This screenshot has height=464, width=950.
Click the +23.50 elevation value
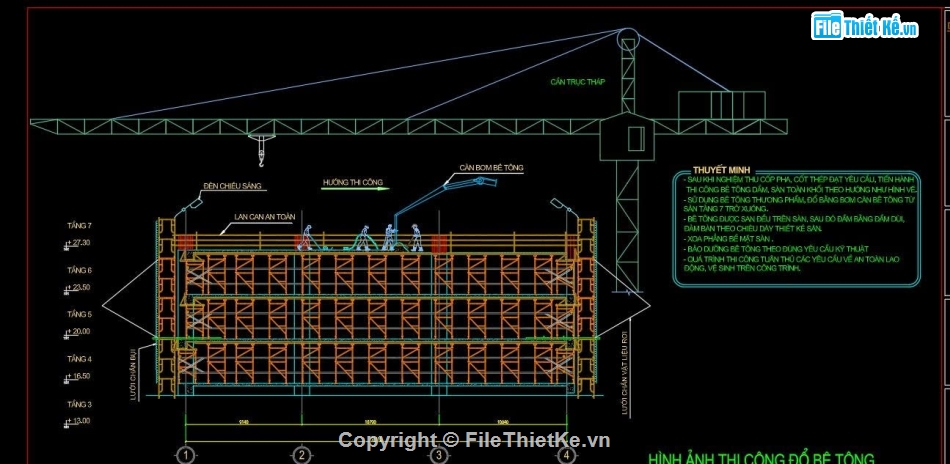point(79,287)
